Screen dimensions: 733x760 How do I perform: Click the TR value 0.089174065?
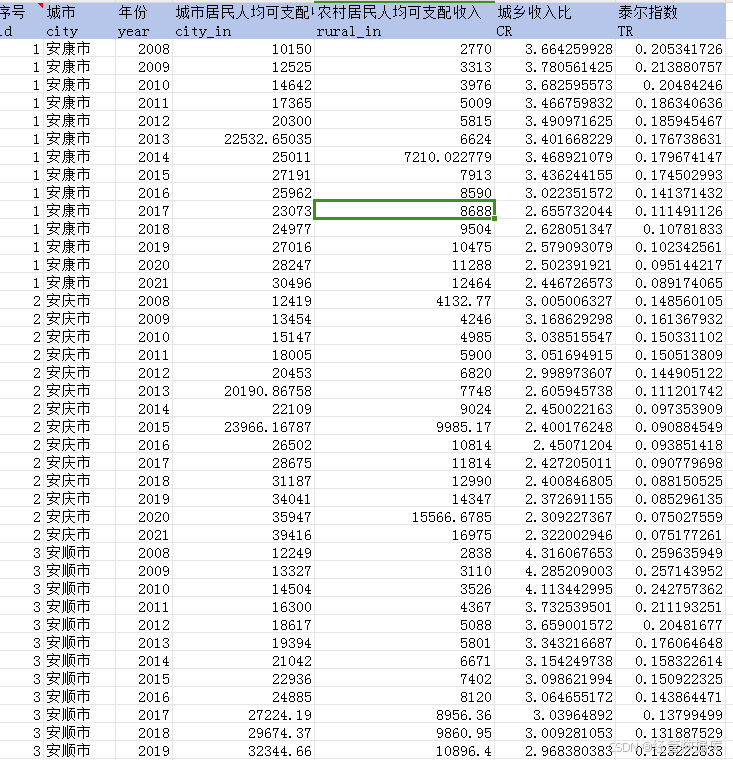(679, 283)
